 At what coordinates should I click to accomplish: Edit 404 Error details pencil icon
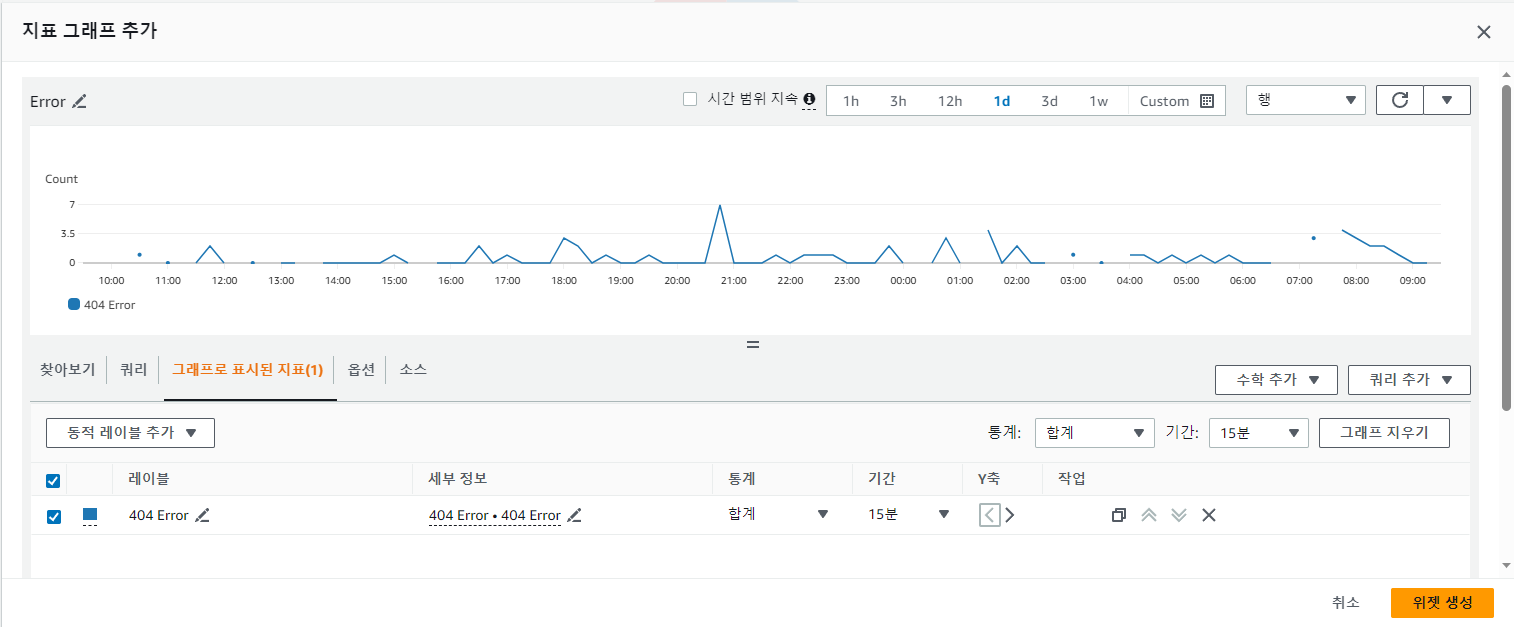point(574,515)
